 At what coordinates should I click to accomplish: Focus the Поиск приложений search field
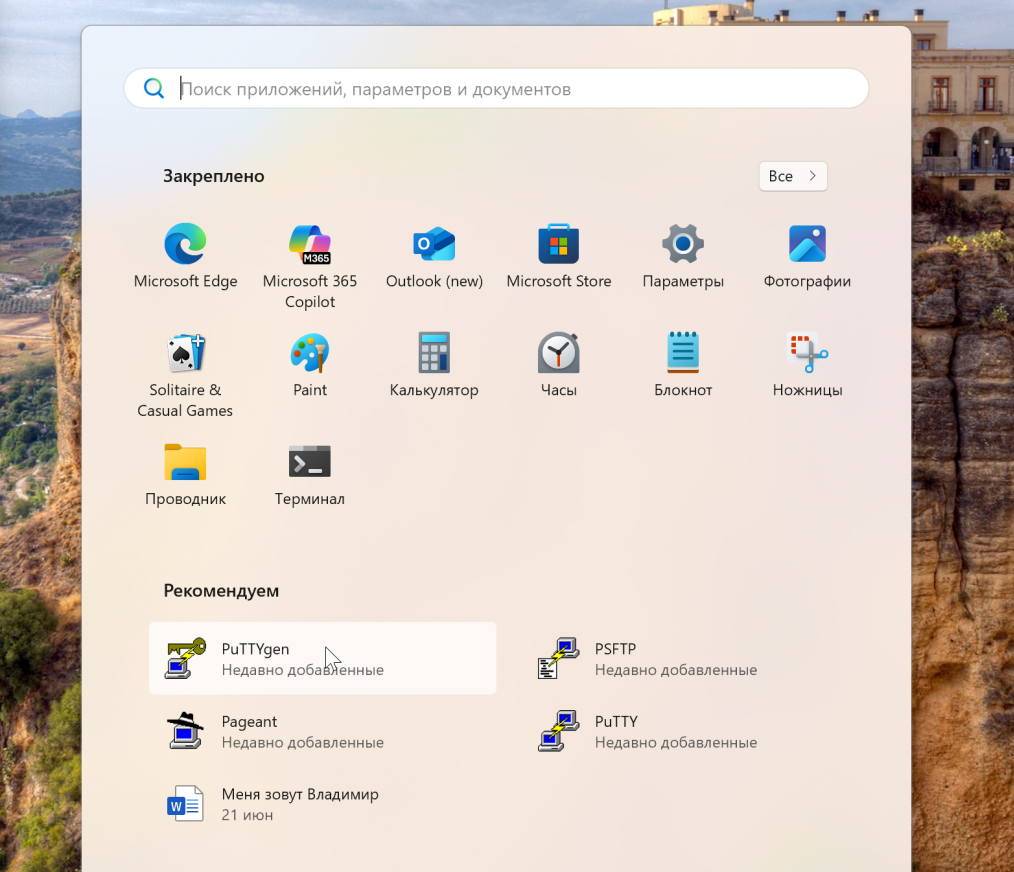[x=496, y=88]
